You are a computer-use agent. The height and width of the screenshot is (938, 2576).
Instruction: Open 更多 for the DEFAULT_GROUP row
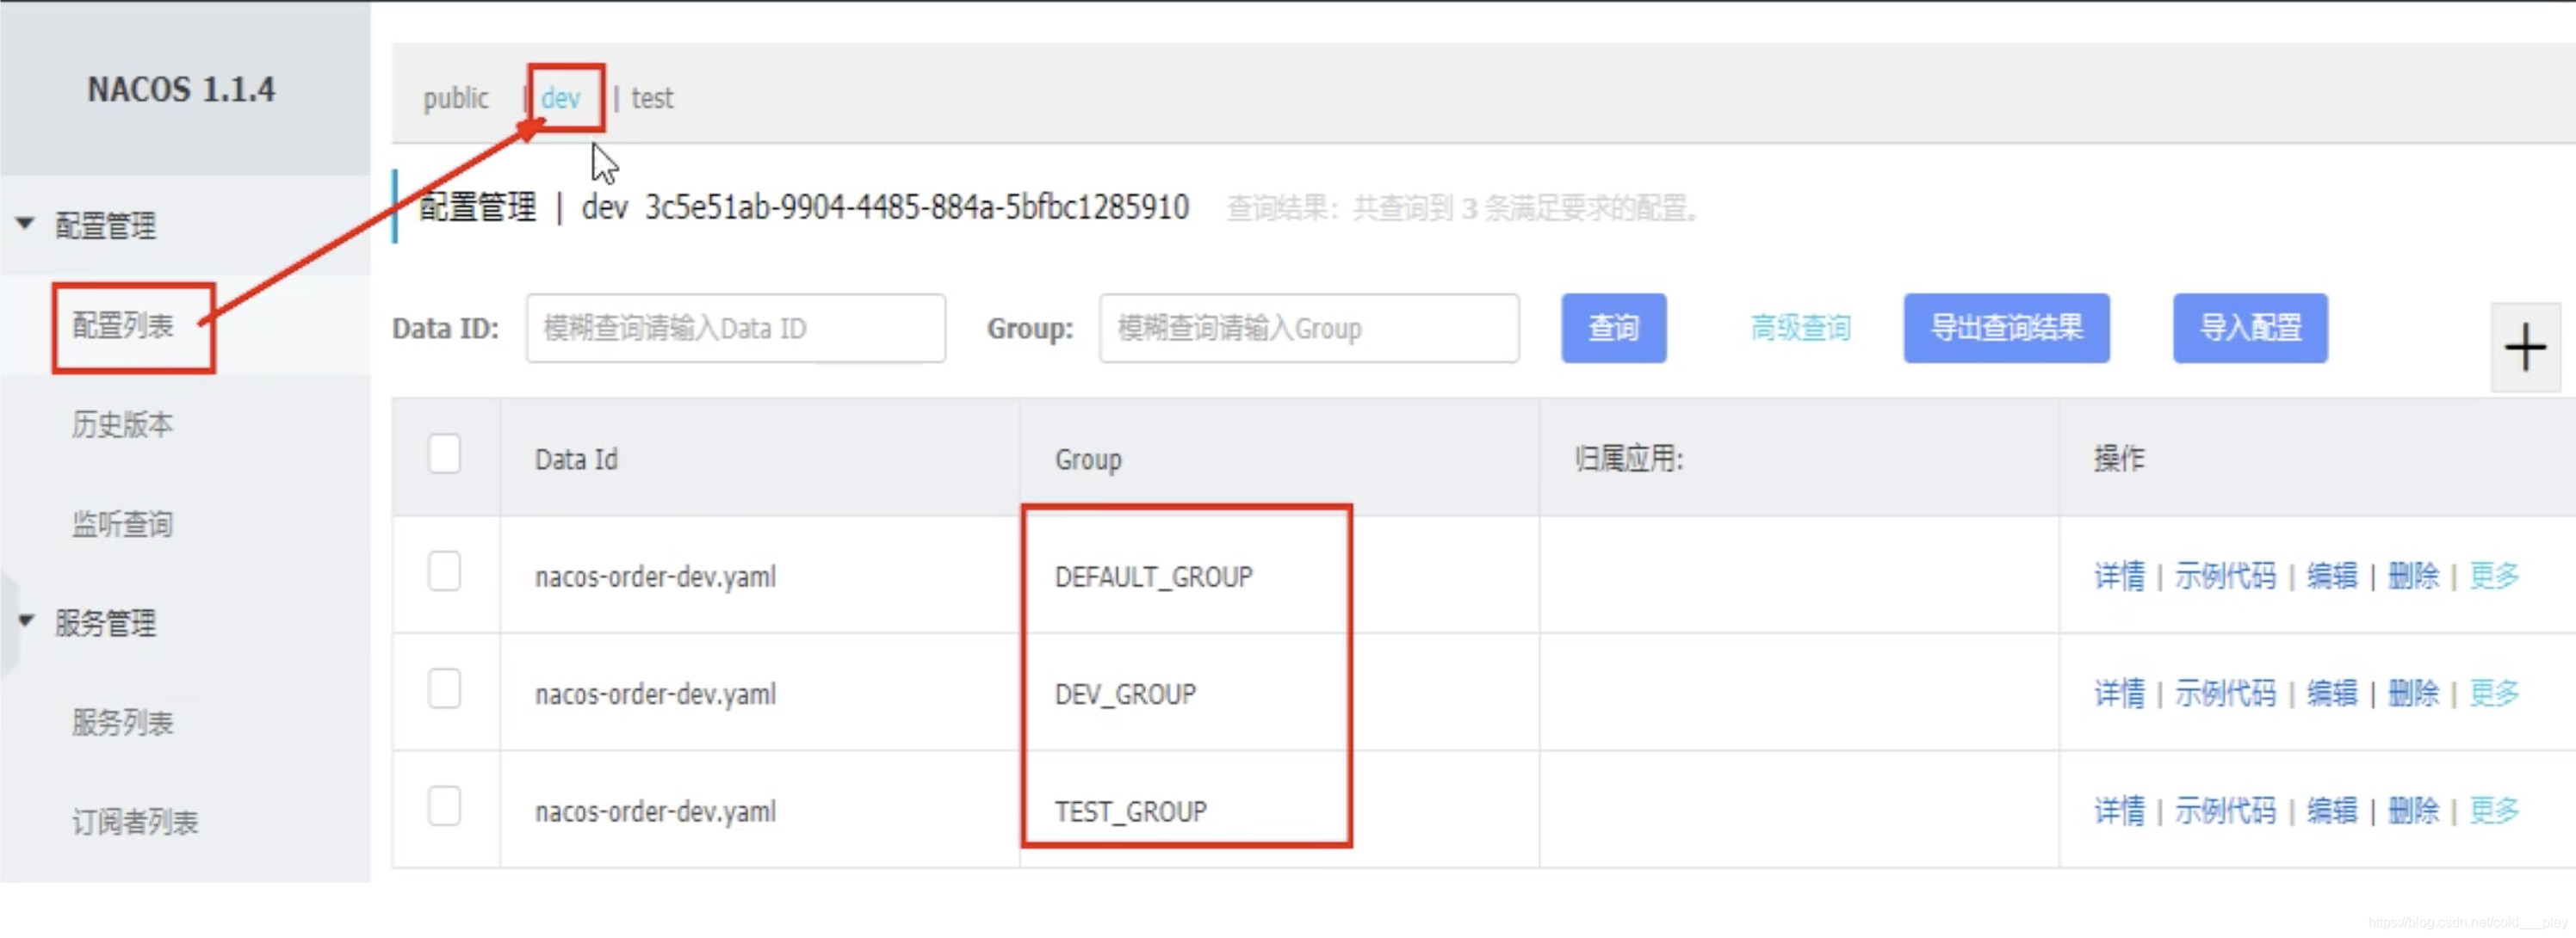click(x=2494, y=576)
